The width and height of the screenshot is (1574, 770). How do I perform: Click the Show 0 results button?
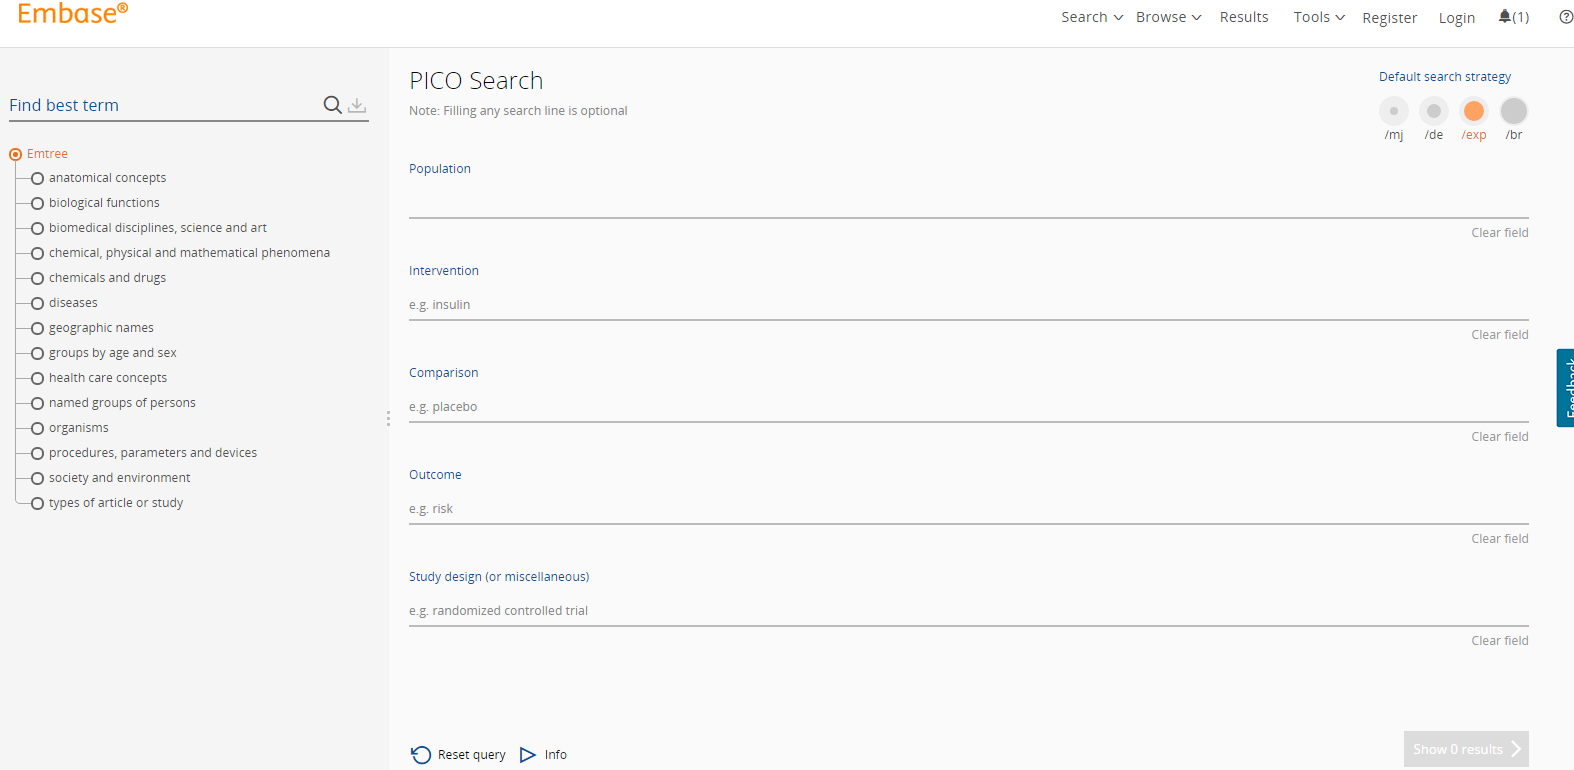pos(1465,749)
